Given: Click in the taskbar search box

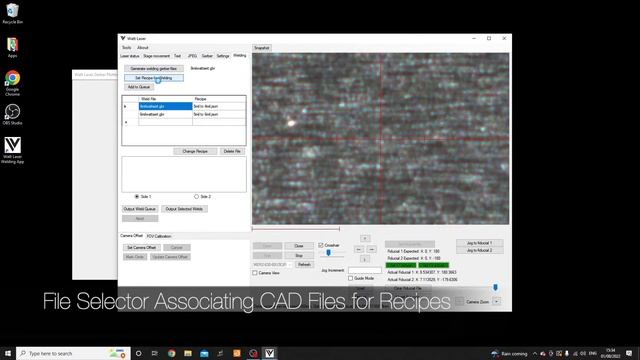Looking at the screenshot, I should tap(73, 353).
